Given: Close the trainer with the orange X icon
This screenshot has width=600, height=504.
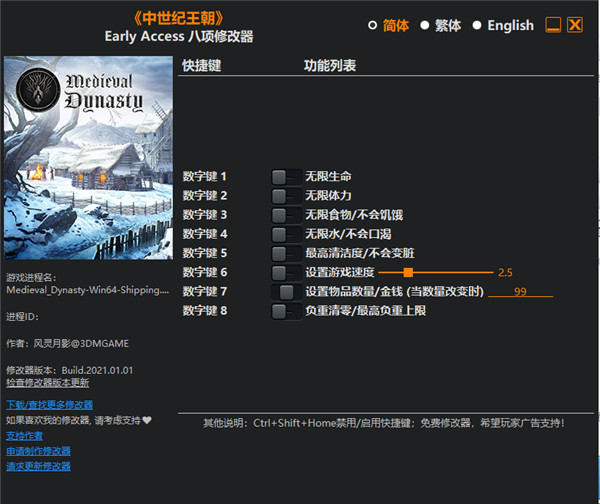Looking at the screenshot, I should point(575,25).
